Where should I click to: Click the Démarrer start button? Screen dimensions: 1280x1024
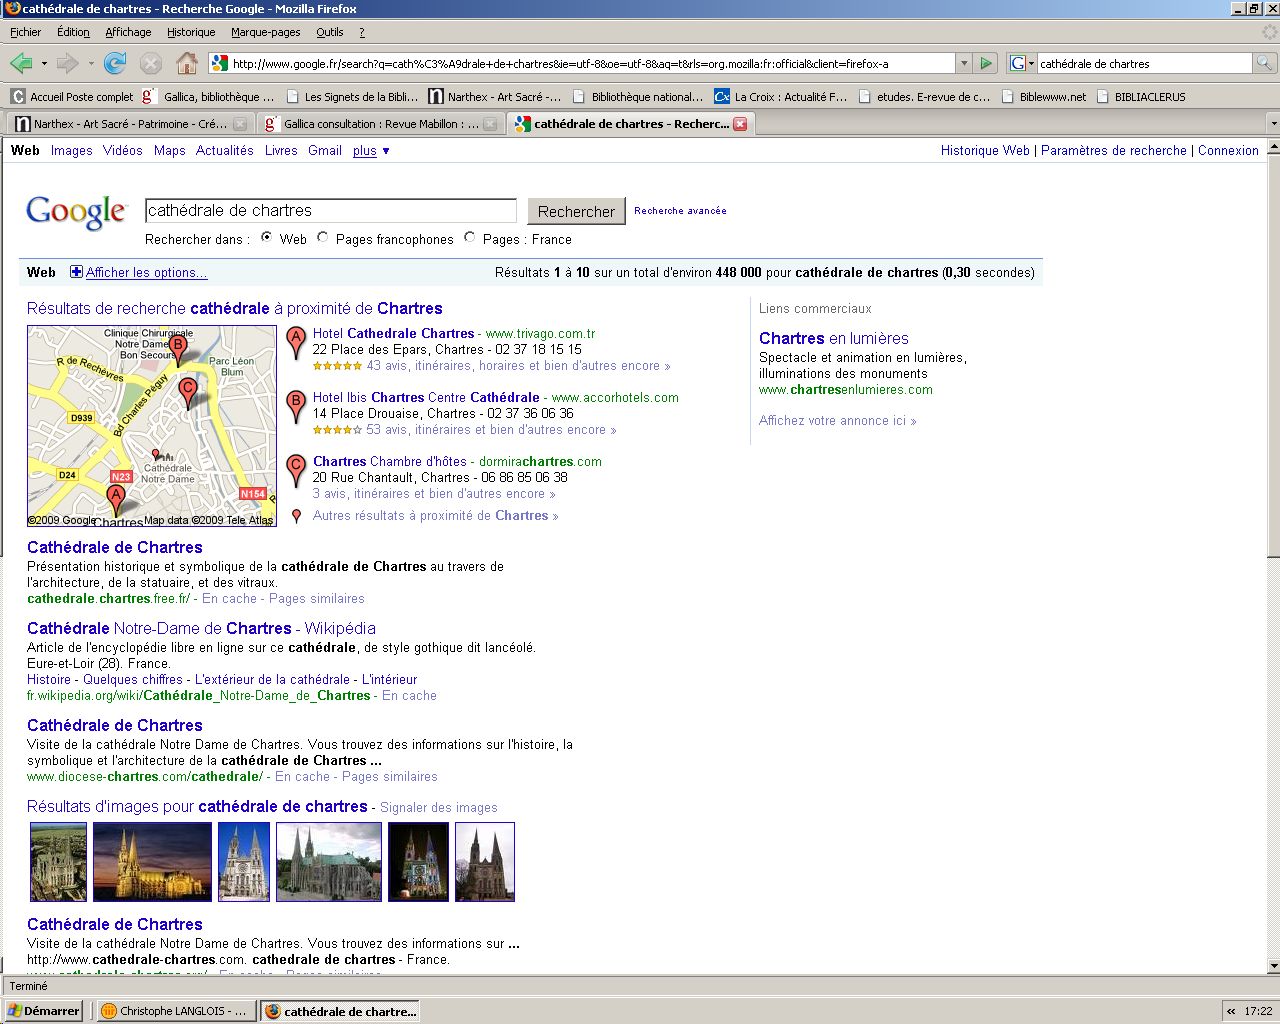click(43, 1011)
